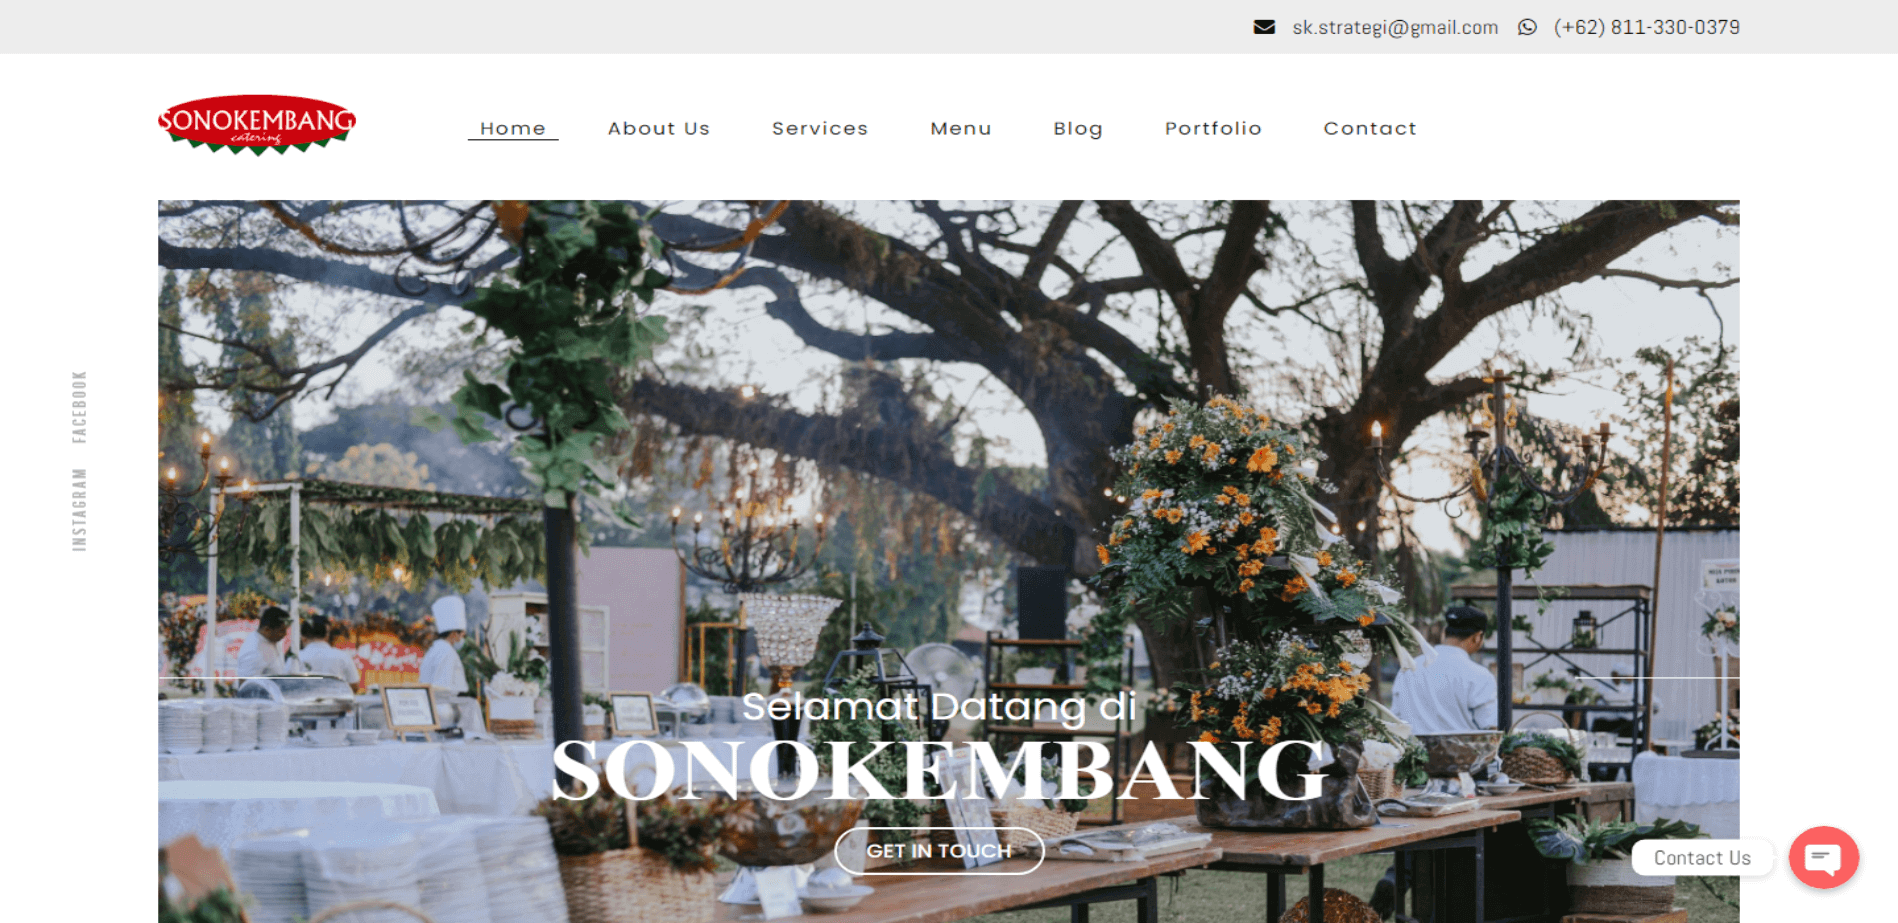
Task: Open the Services menu
Action: pyautogui.click(x=820, y=128)
